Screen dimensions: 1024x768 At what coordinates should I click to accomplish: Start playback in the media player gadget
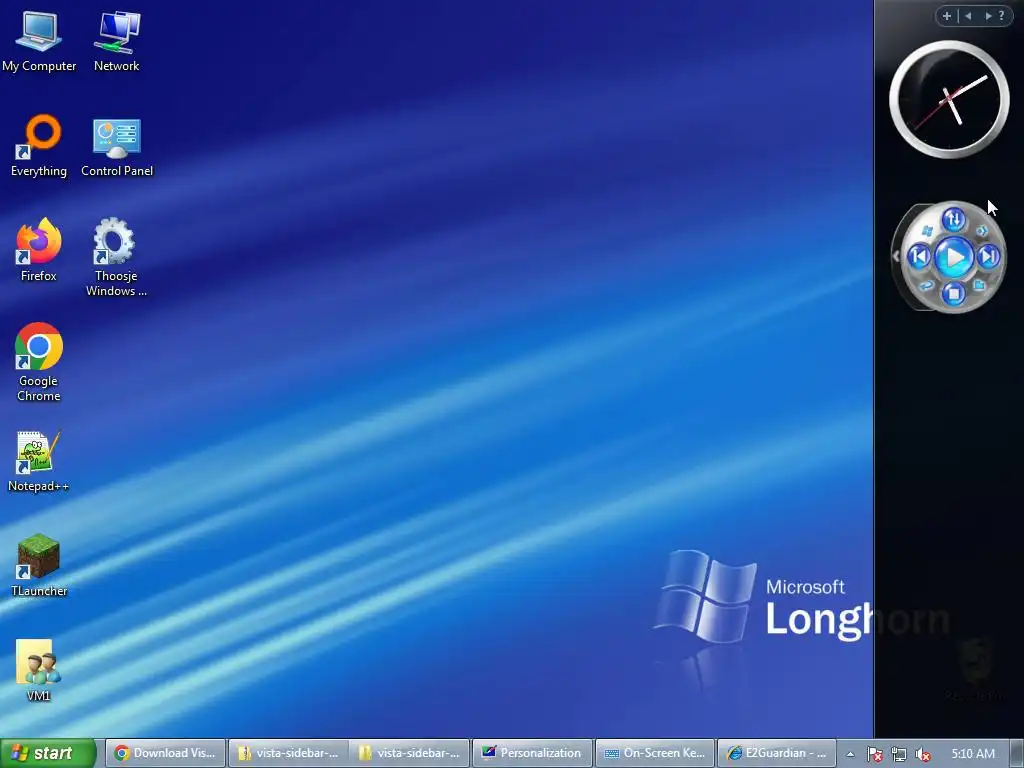954,257
